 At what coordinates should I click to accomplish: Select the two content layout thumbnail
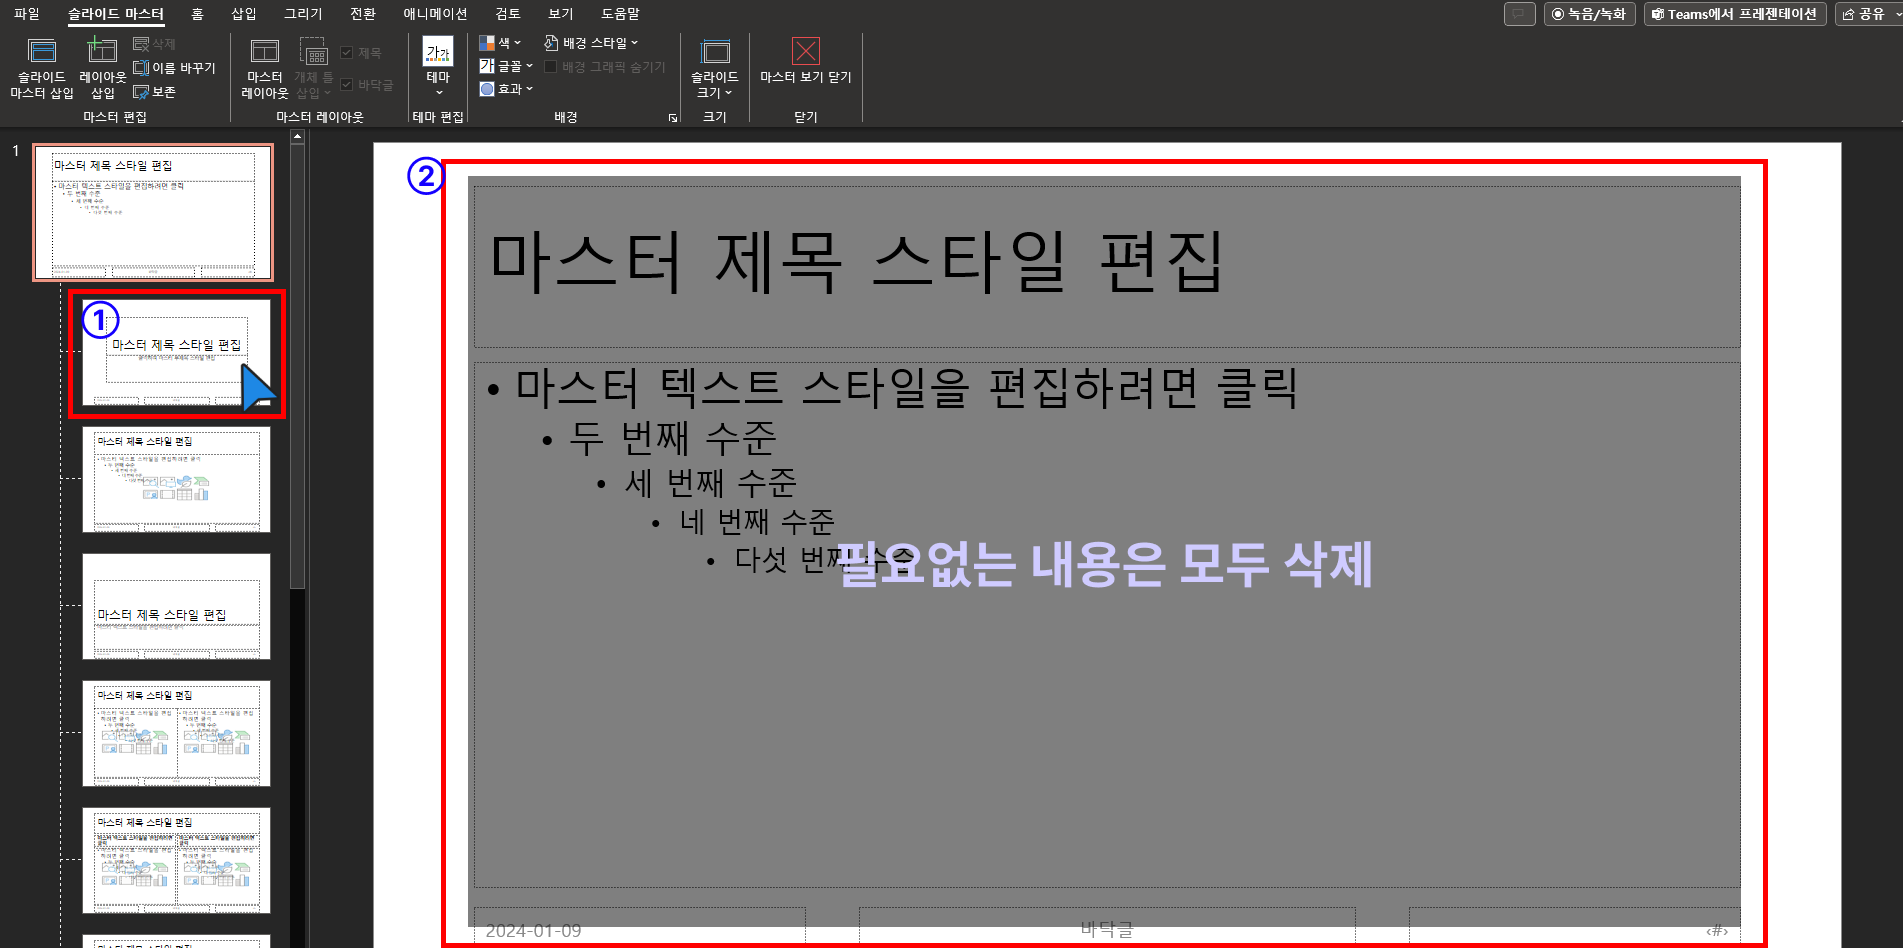(177, 733)
